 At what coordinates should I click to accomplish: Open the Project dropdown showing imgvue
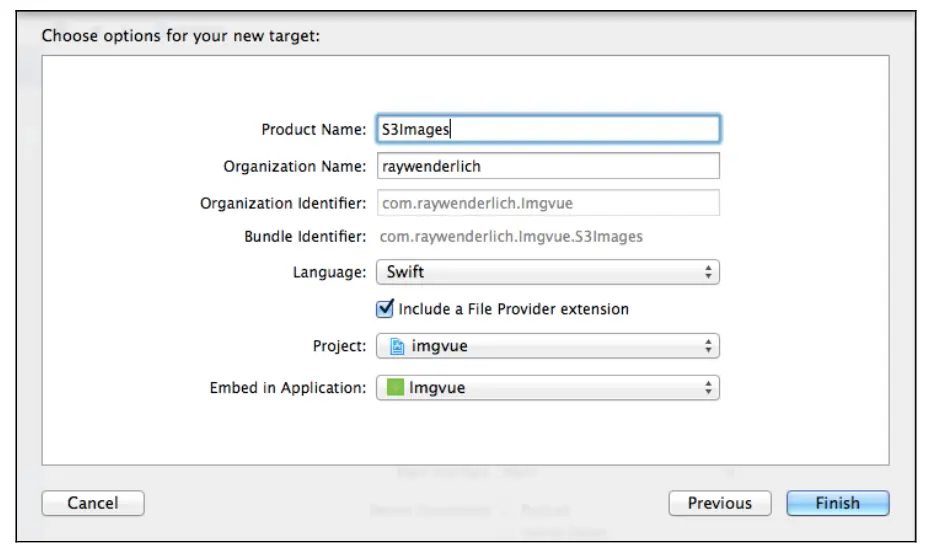(547, 346)
